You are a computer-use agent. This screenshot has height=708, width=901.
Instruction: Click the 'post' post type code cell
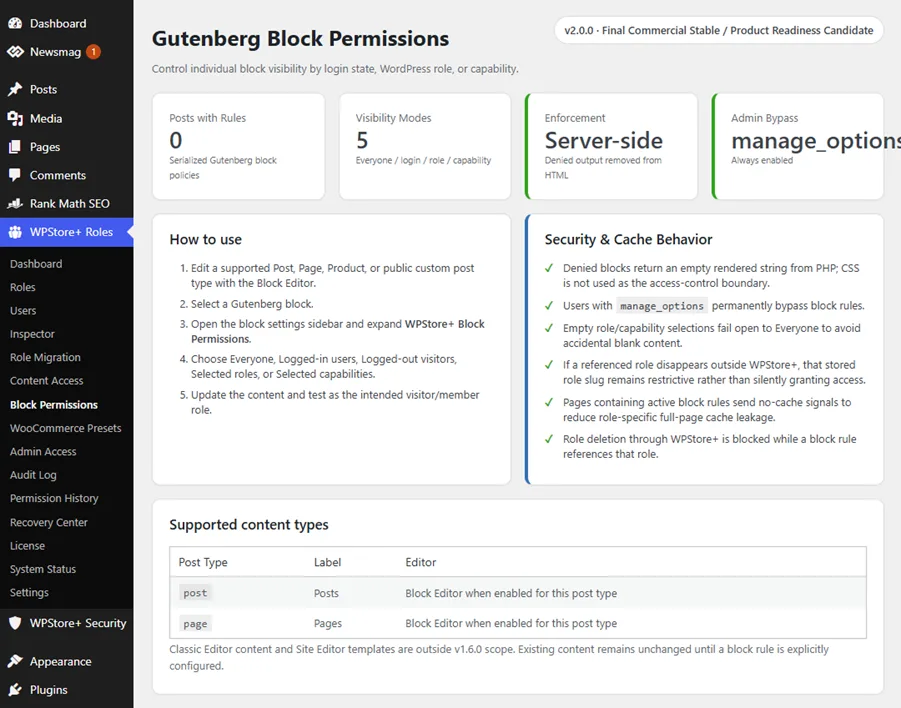point(195,593)
